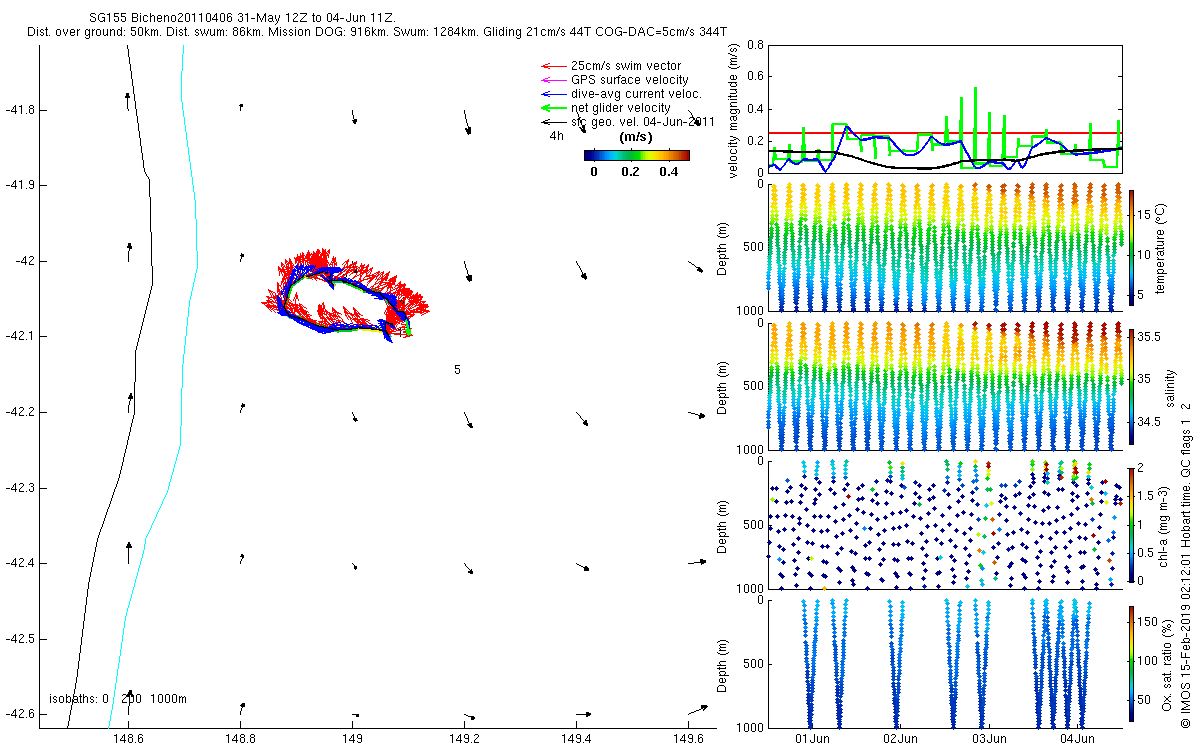Click the '148.6' longitude tick label
This screenshot has width=1200, height=750.
coord(129,739)
